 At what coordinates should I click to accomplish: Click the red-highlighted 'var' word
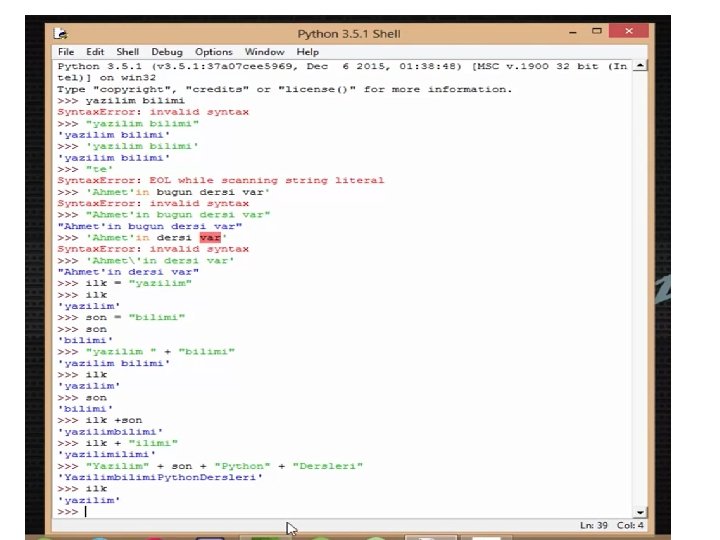point(210,237)
